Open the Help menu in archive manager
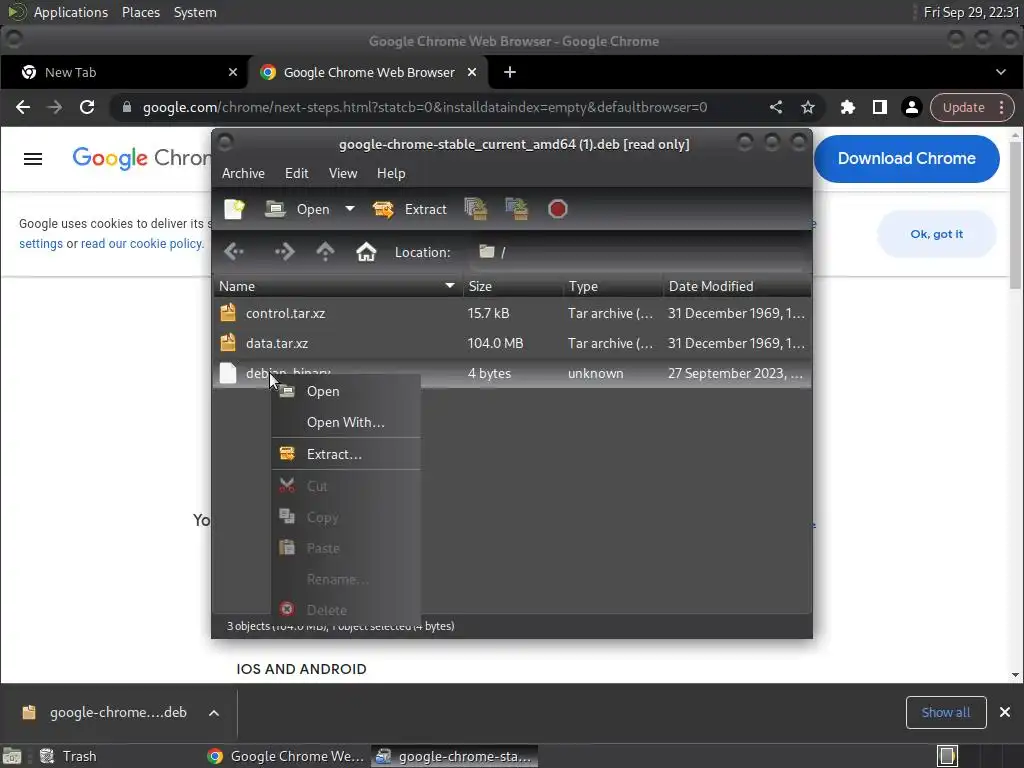The image size is (1024, 768). click(x=391, y=173)
